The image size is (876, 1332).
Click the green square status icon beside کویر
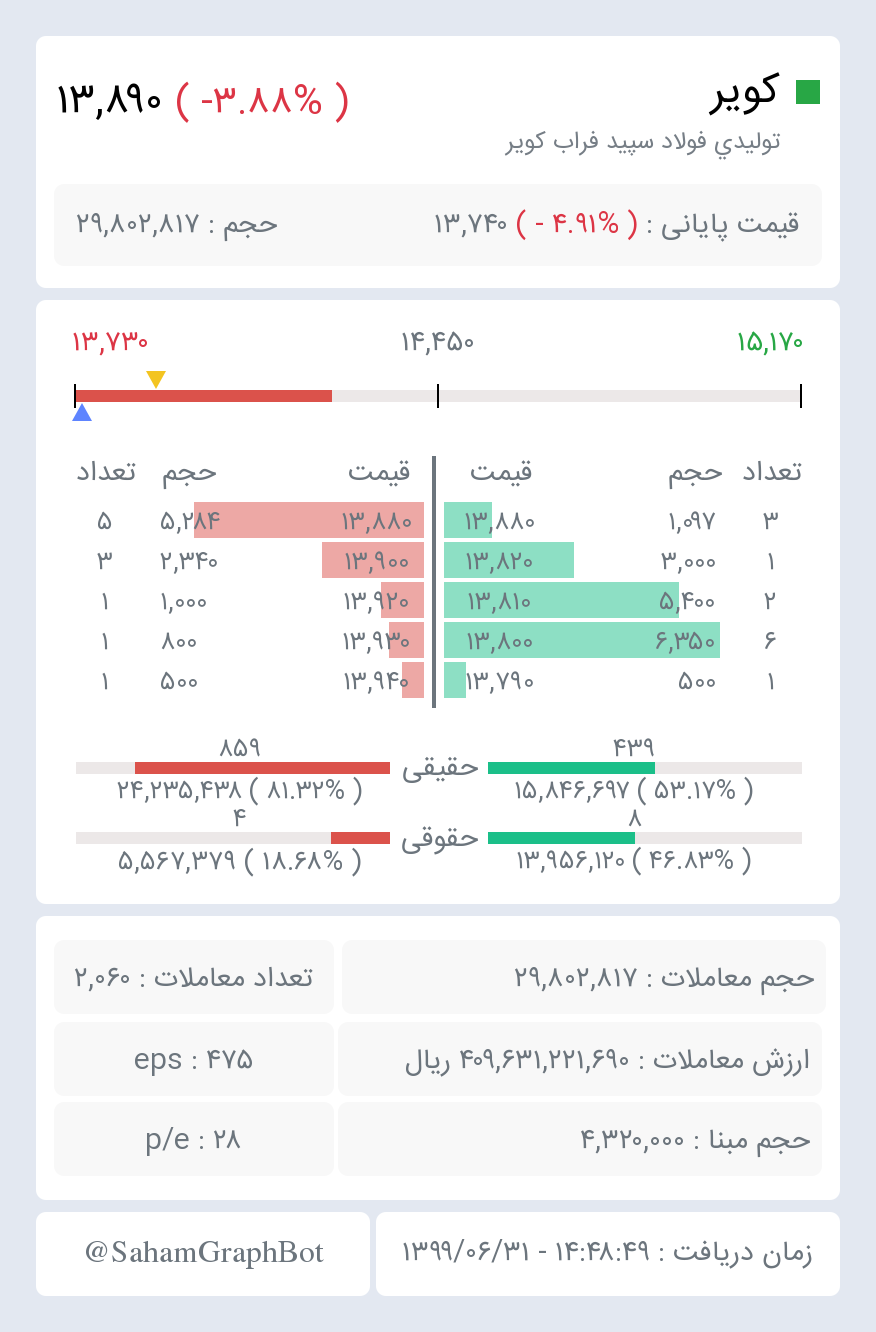click(807, 92)
